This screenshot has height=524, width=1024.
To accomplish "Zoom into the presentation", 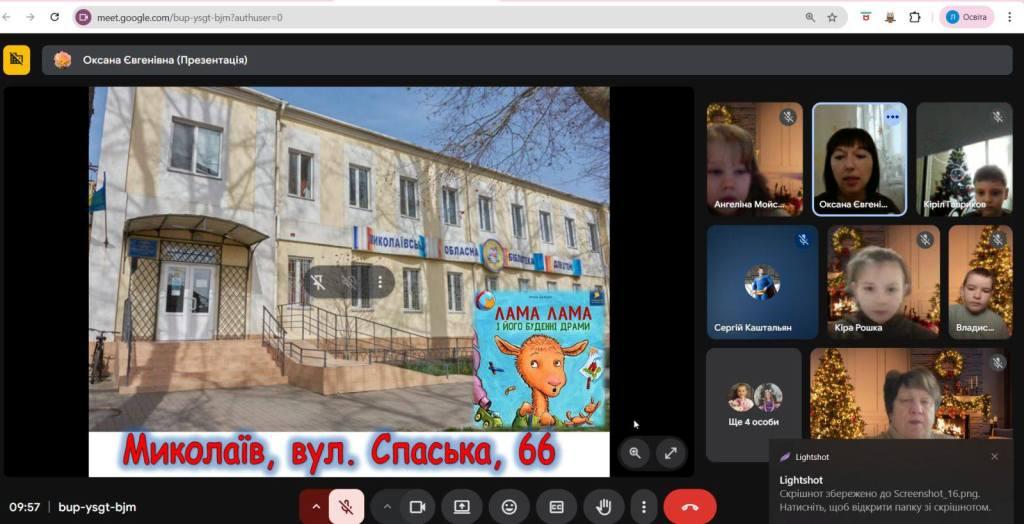I will click(x=635, y=453).
